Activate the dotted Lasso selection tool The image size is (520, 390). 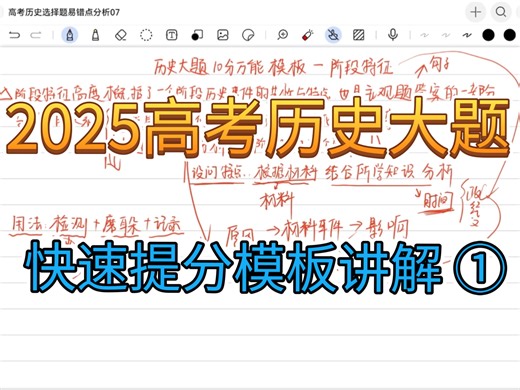146,35
